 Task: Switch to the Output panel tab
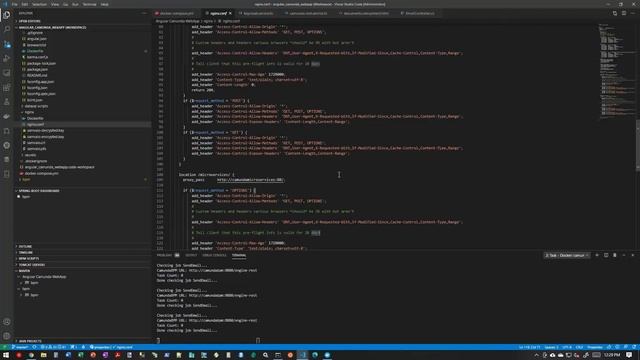click(191, 255)
